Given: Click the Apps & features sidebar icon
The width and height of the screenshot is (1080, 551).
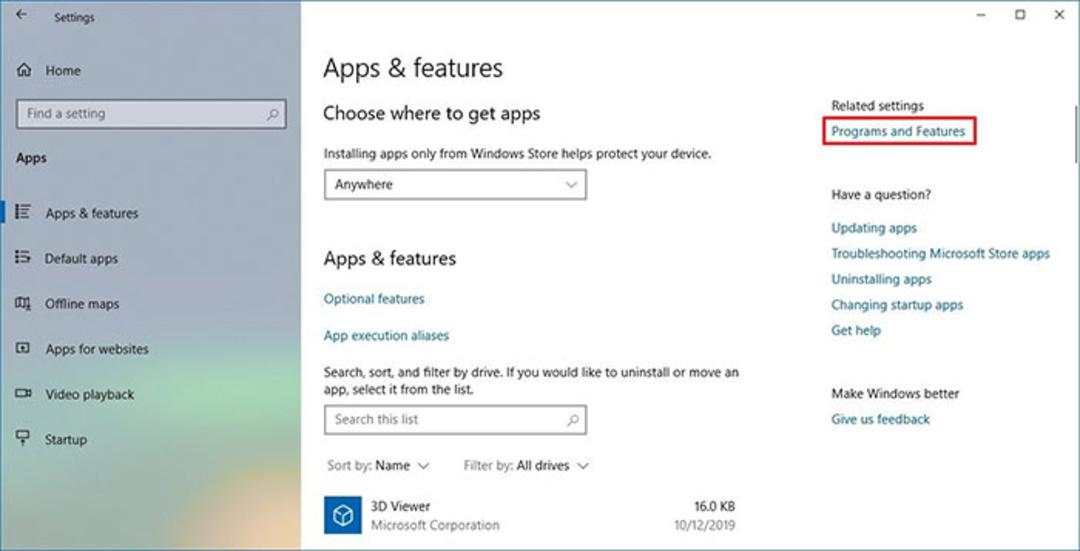Looking at the screenshot, I should coord(23,212).
